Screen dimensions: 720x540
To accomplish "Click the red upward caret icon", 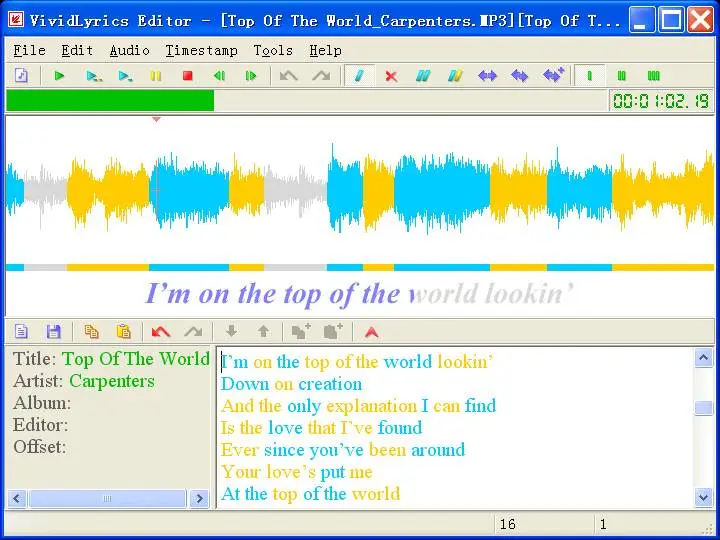I will pos(371,332).
